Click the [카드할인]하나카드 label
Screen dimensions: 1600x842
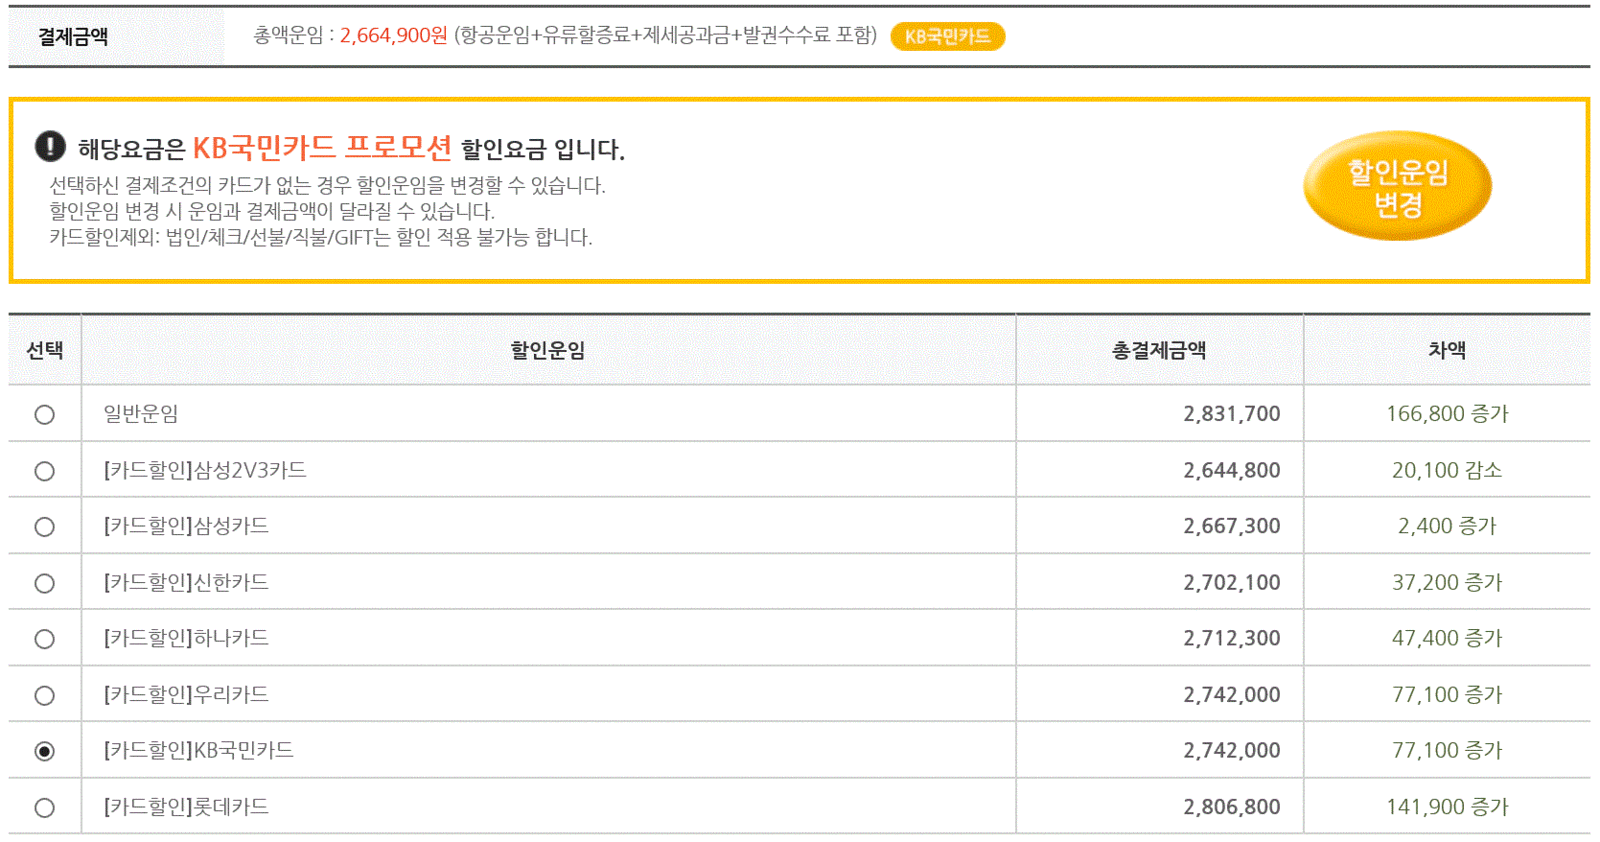pos(186,638)
